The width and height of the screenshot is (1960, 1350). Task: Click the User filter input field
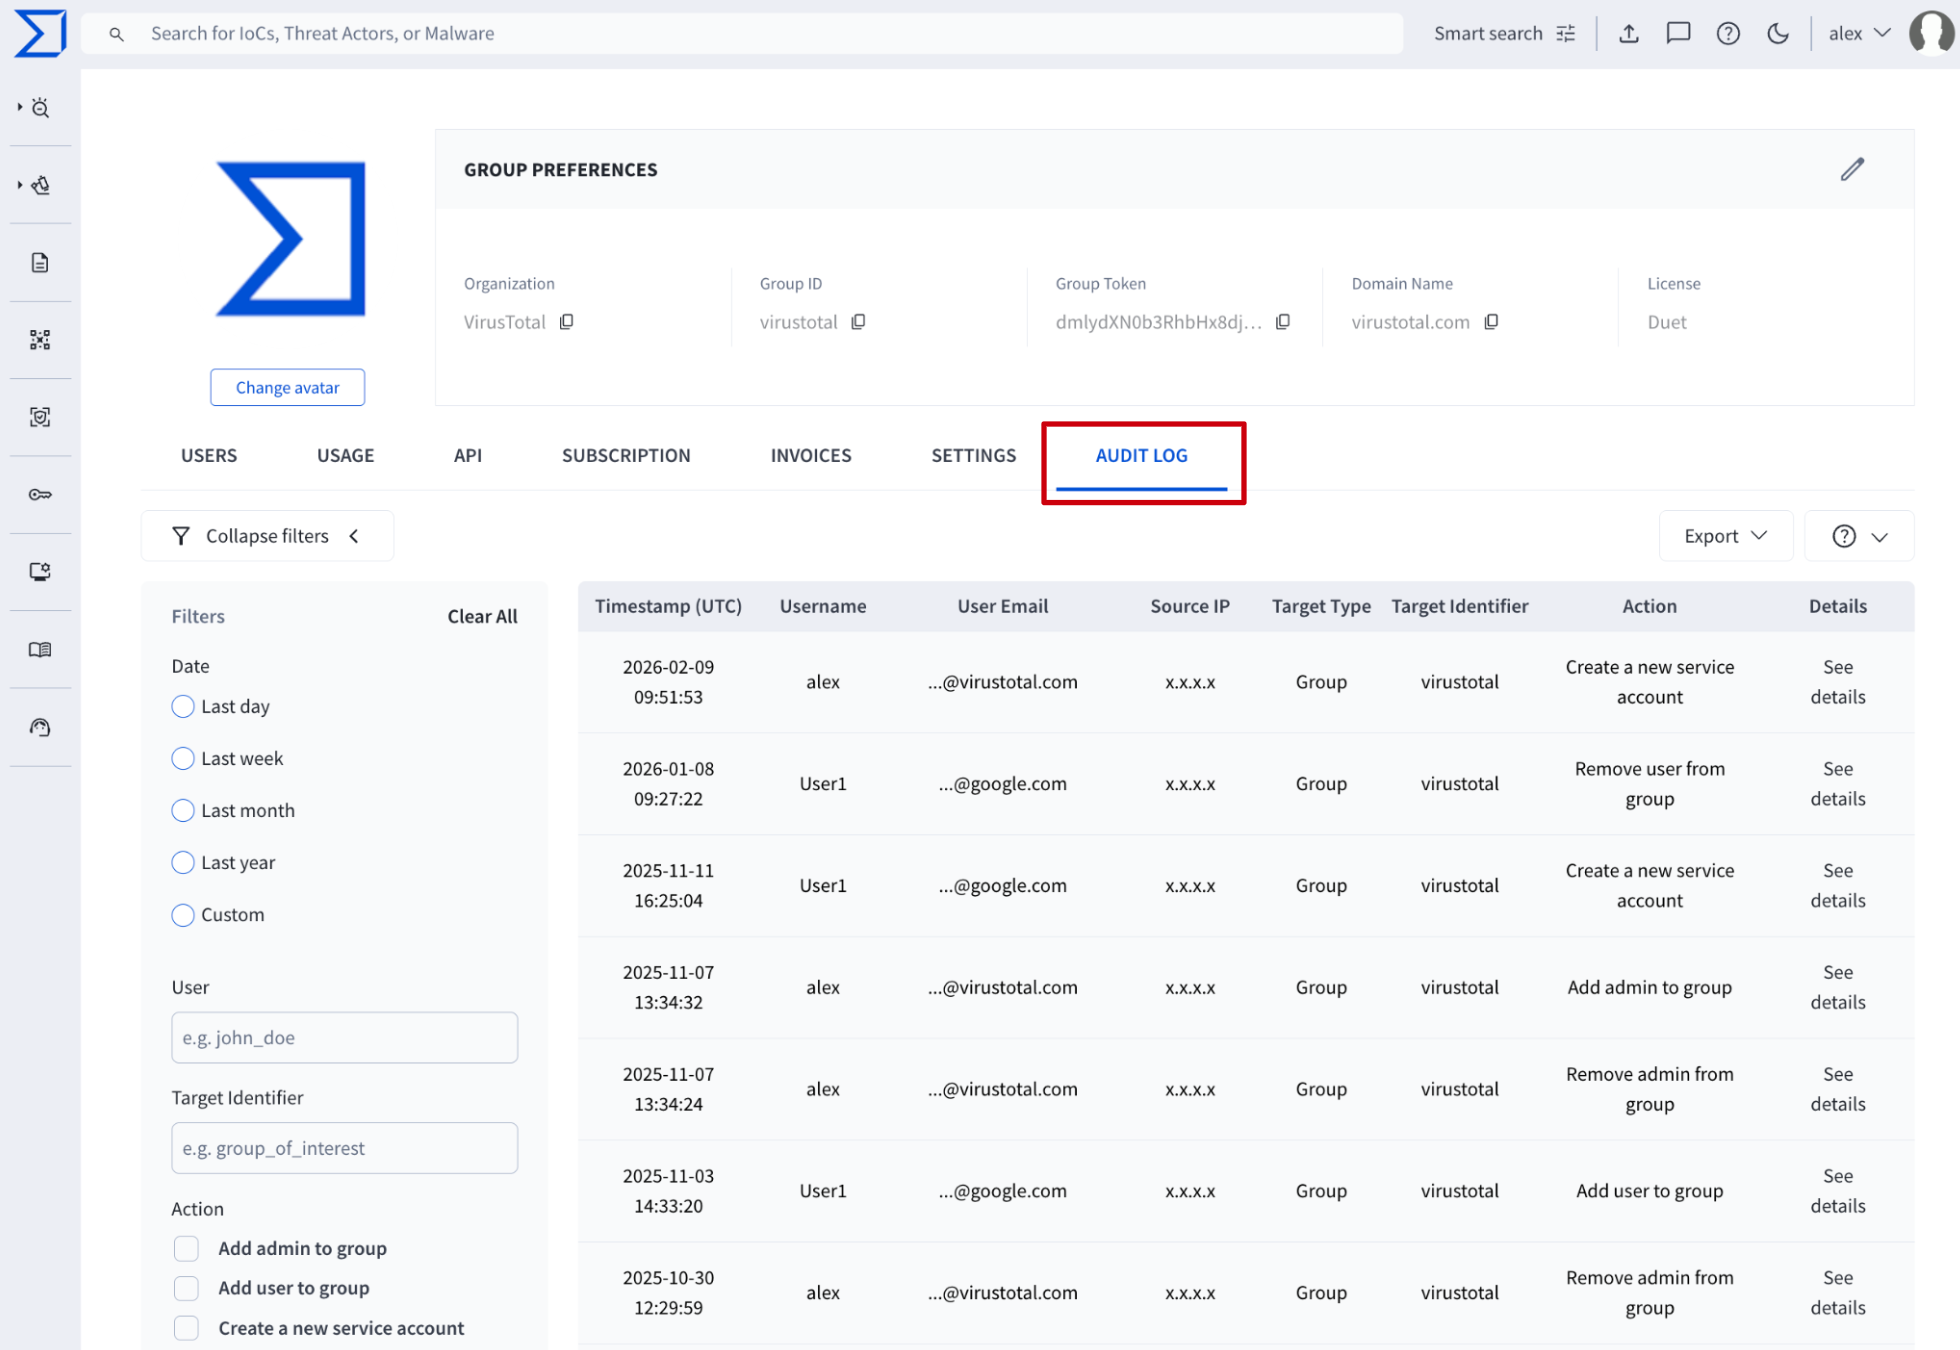coord(344,1038)
